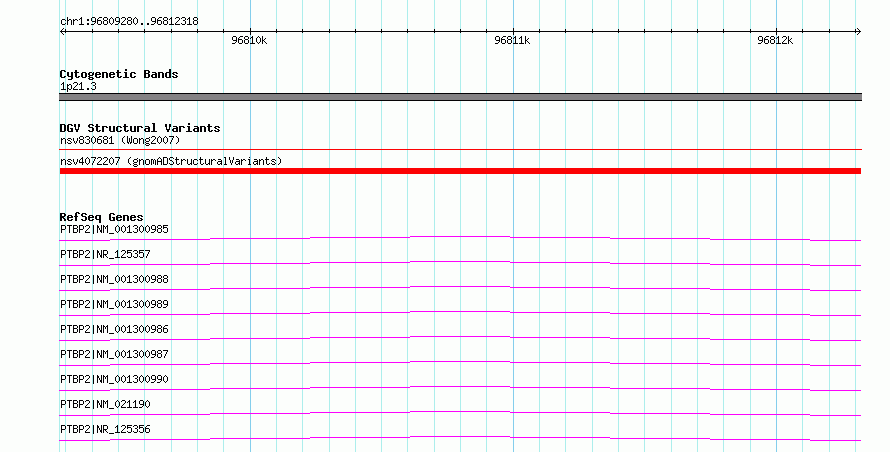Click the thick red nsv4072207 variant bar

coord(460,171)
